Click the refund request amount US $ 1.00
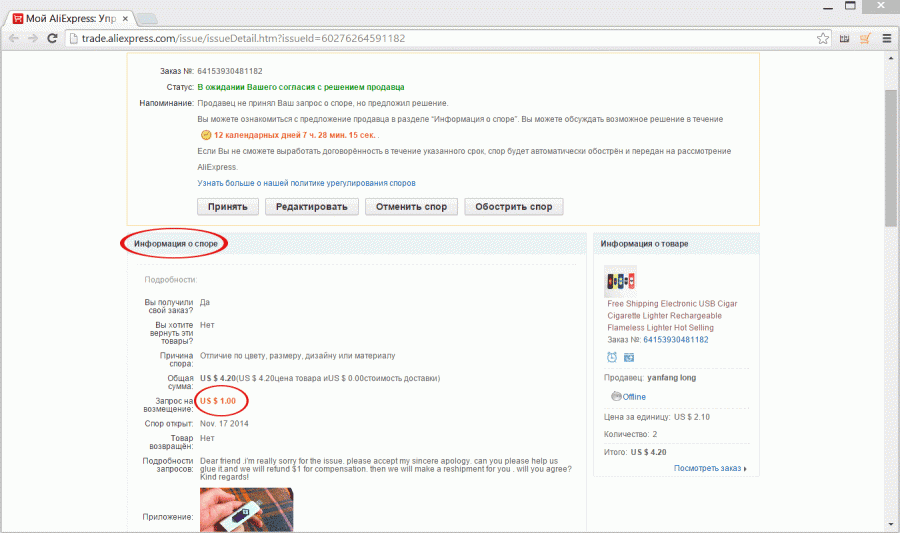The image size is (900, 533). click(218, 401)
